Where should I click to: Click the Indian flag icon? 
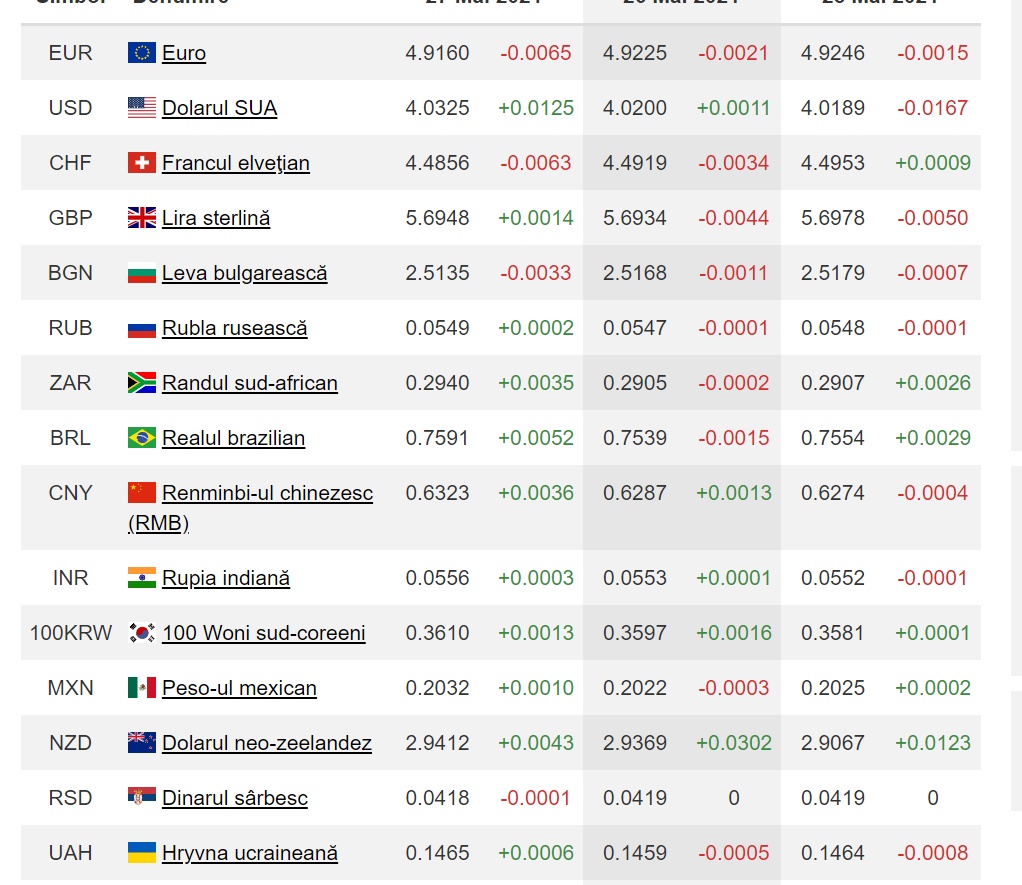141,577
